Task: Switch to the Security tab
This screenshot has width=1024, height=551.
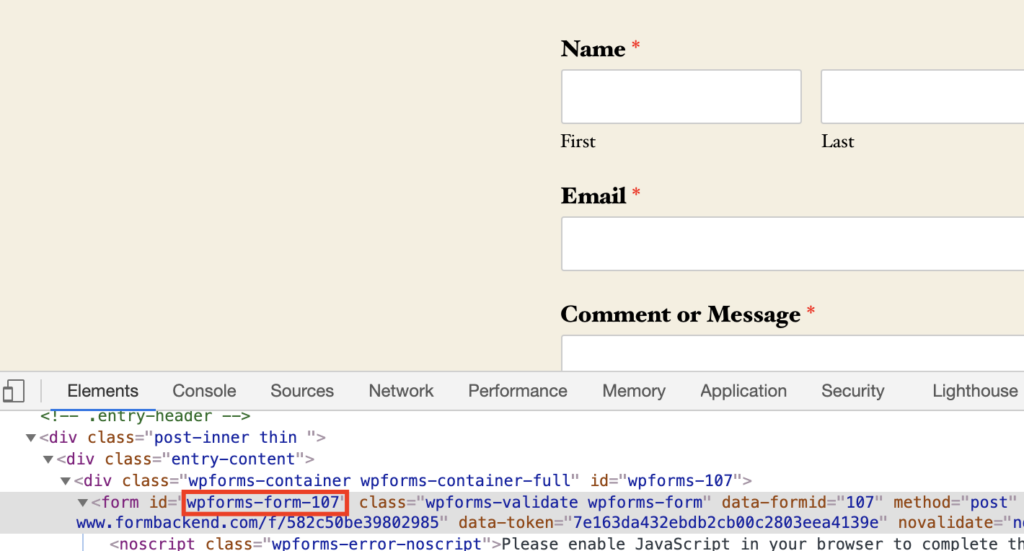Action: [x=852, y=391]
